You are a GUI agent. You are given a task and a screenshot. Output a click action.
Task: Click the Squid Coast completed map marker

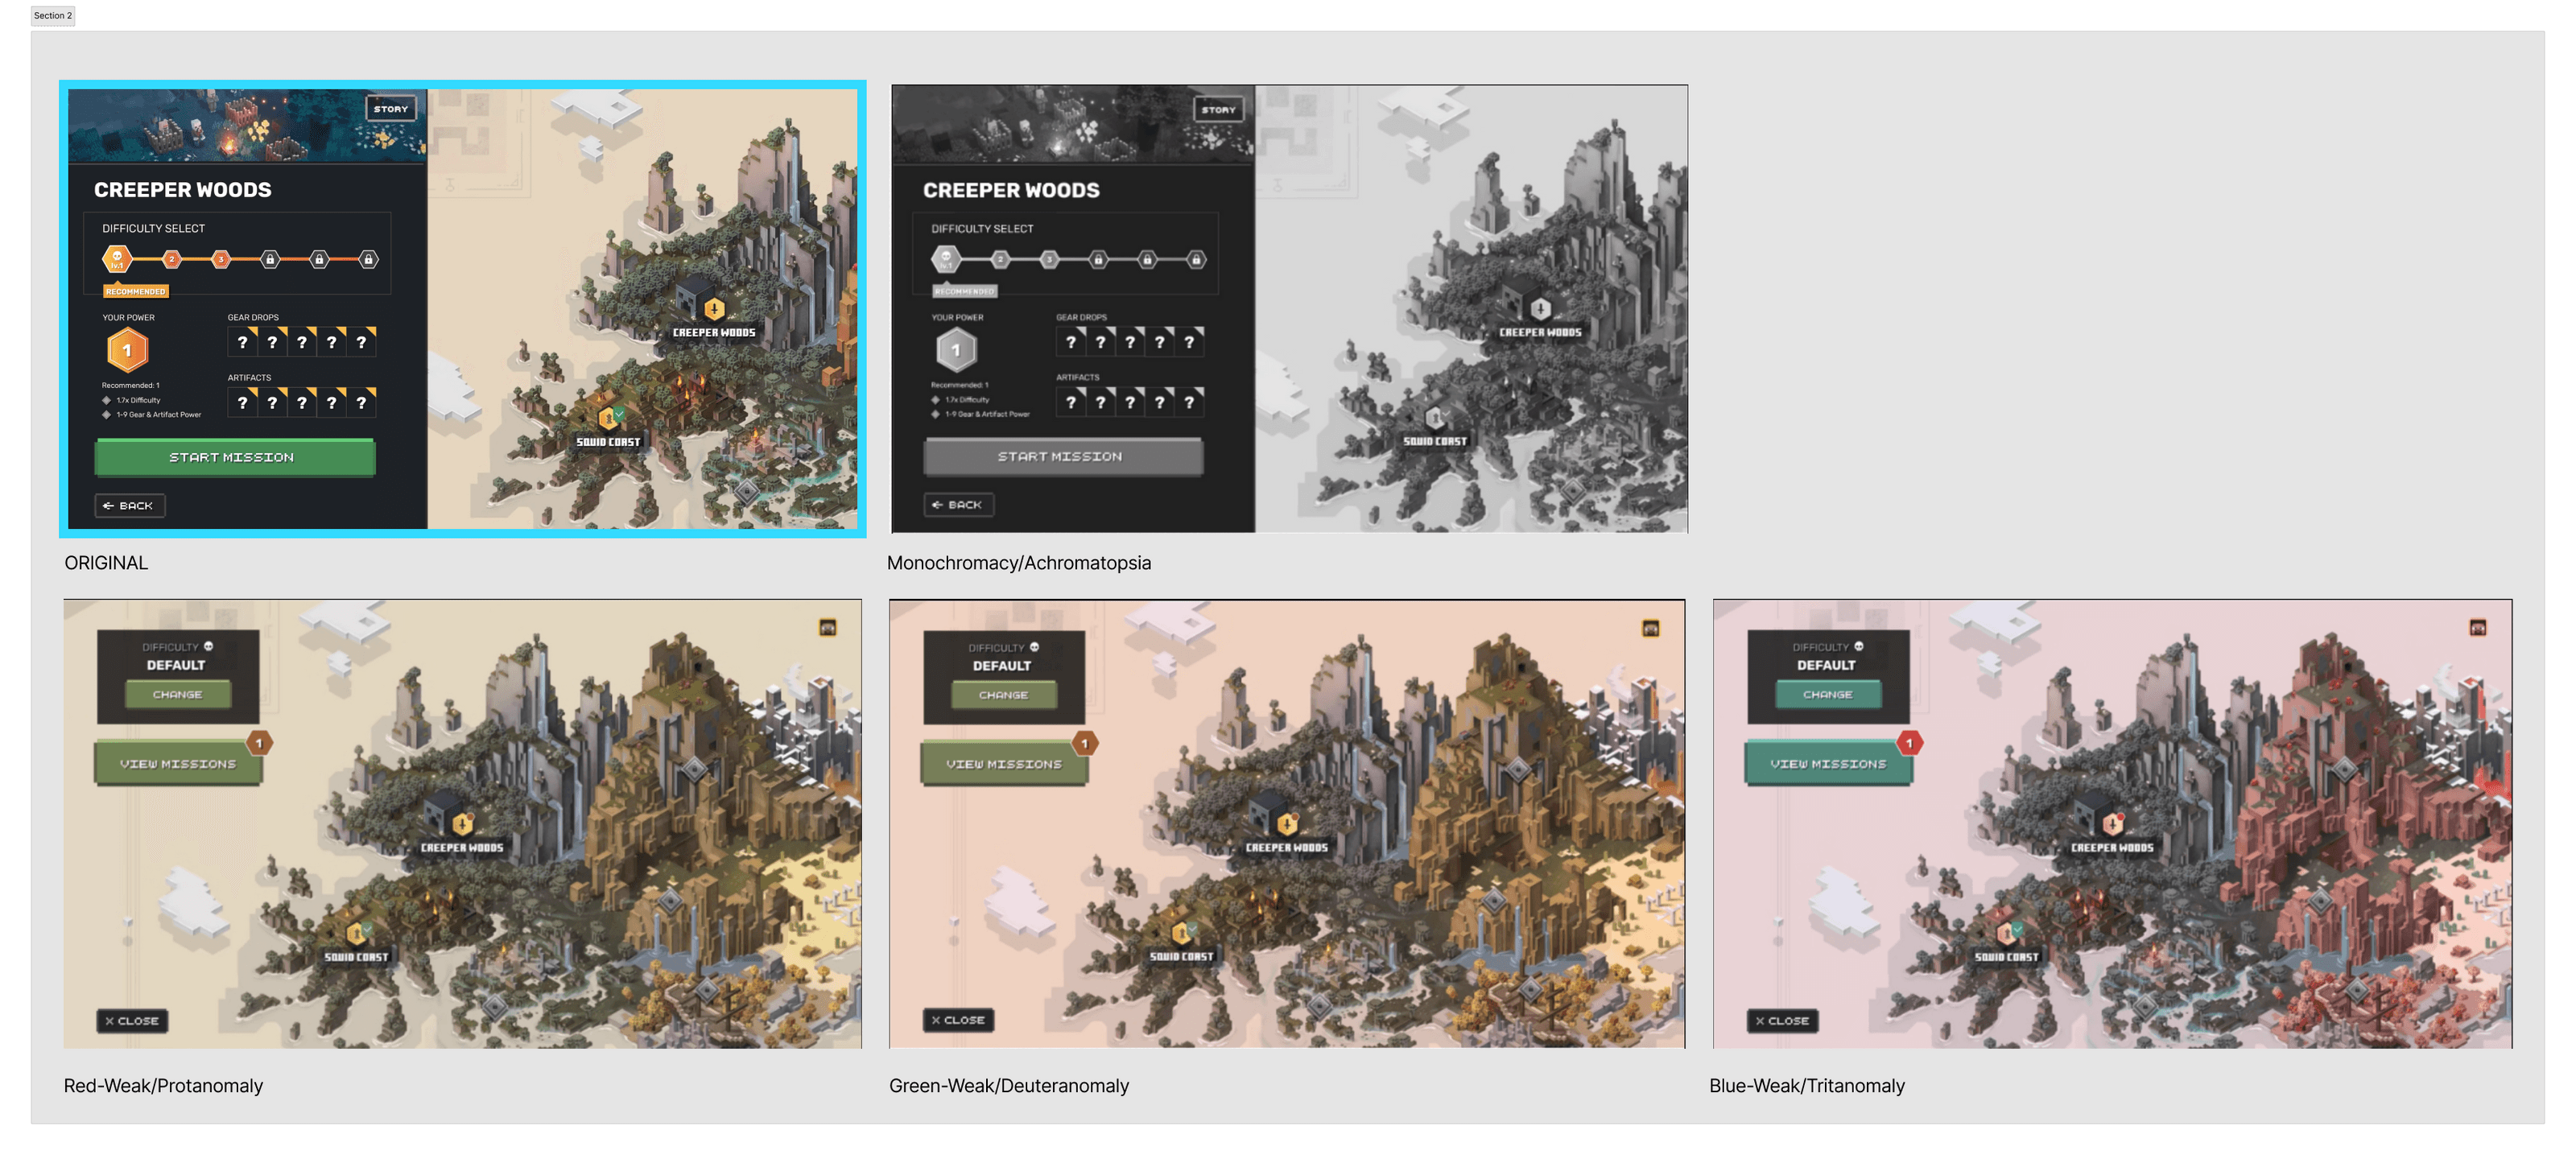(610, 418)
